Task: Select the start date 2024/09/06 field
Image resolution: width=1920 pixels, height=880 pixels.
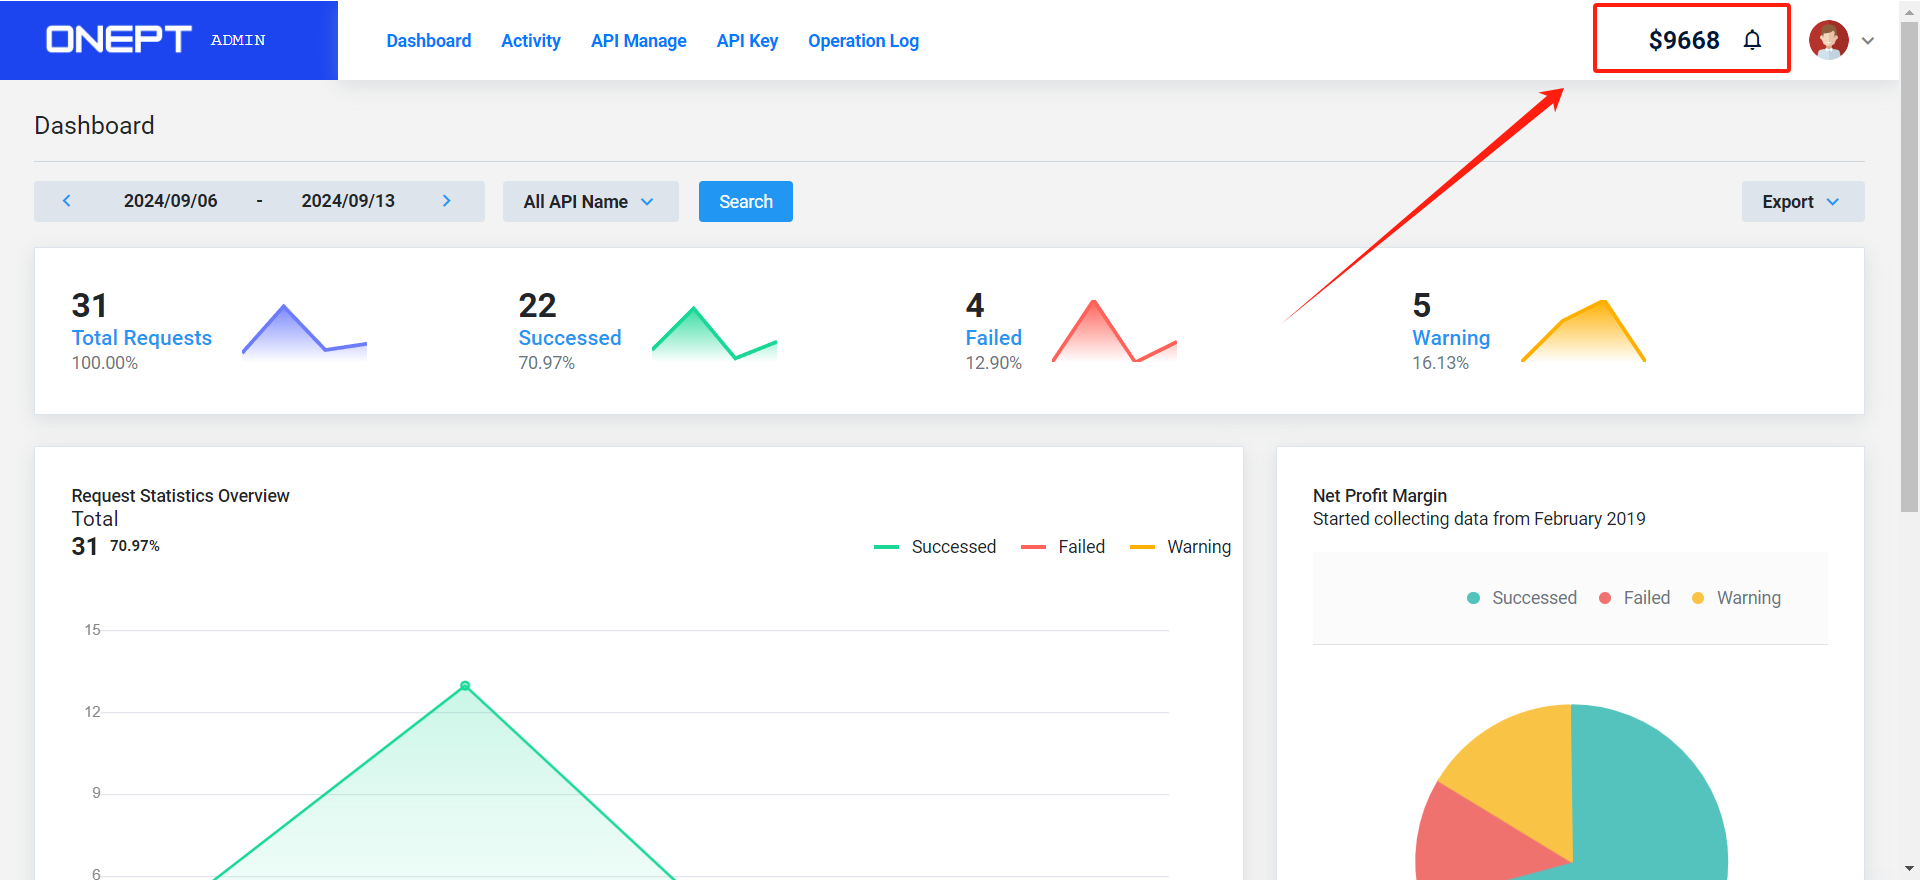Action: click(x=171, y=201)
